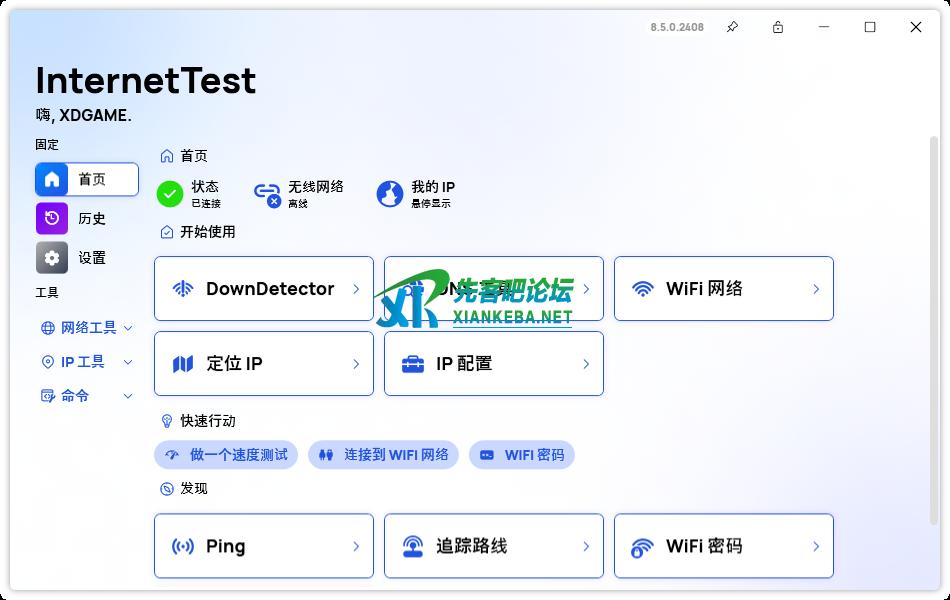The image size is (950, 600).
Task: Expand the Commands section
Action: [87, 396]
